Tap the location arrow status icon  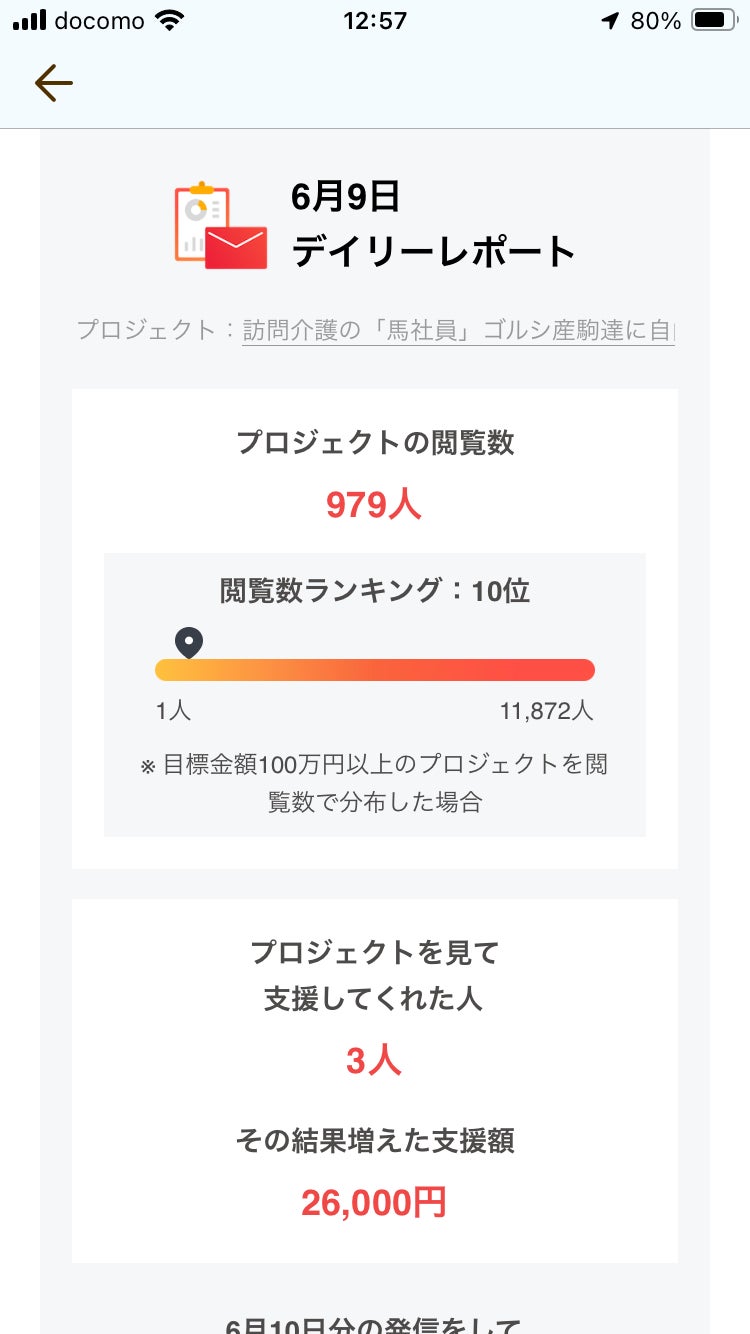pyautogui.click(x=610, y=20)
